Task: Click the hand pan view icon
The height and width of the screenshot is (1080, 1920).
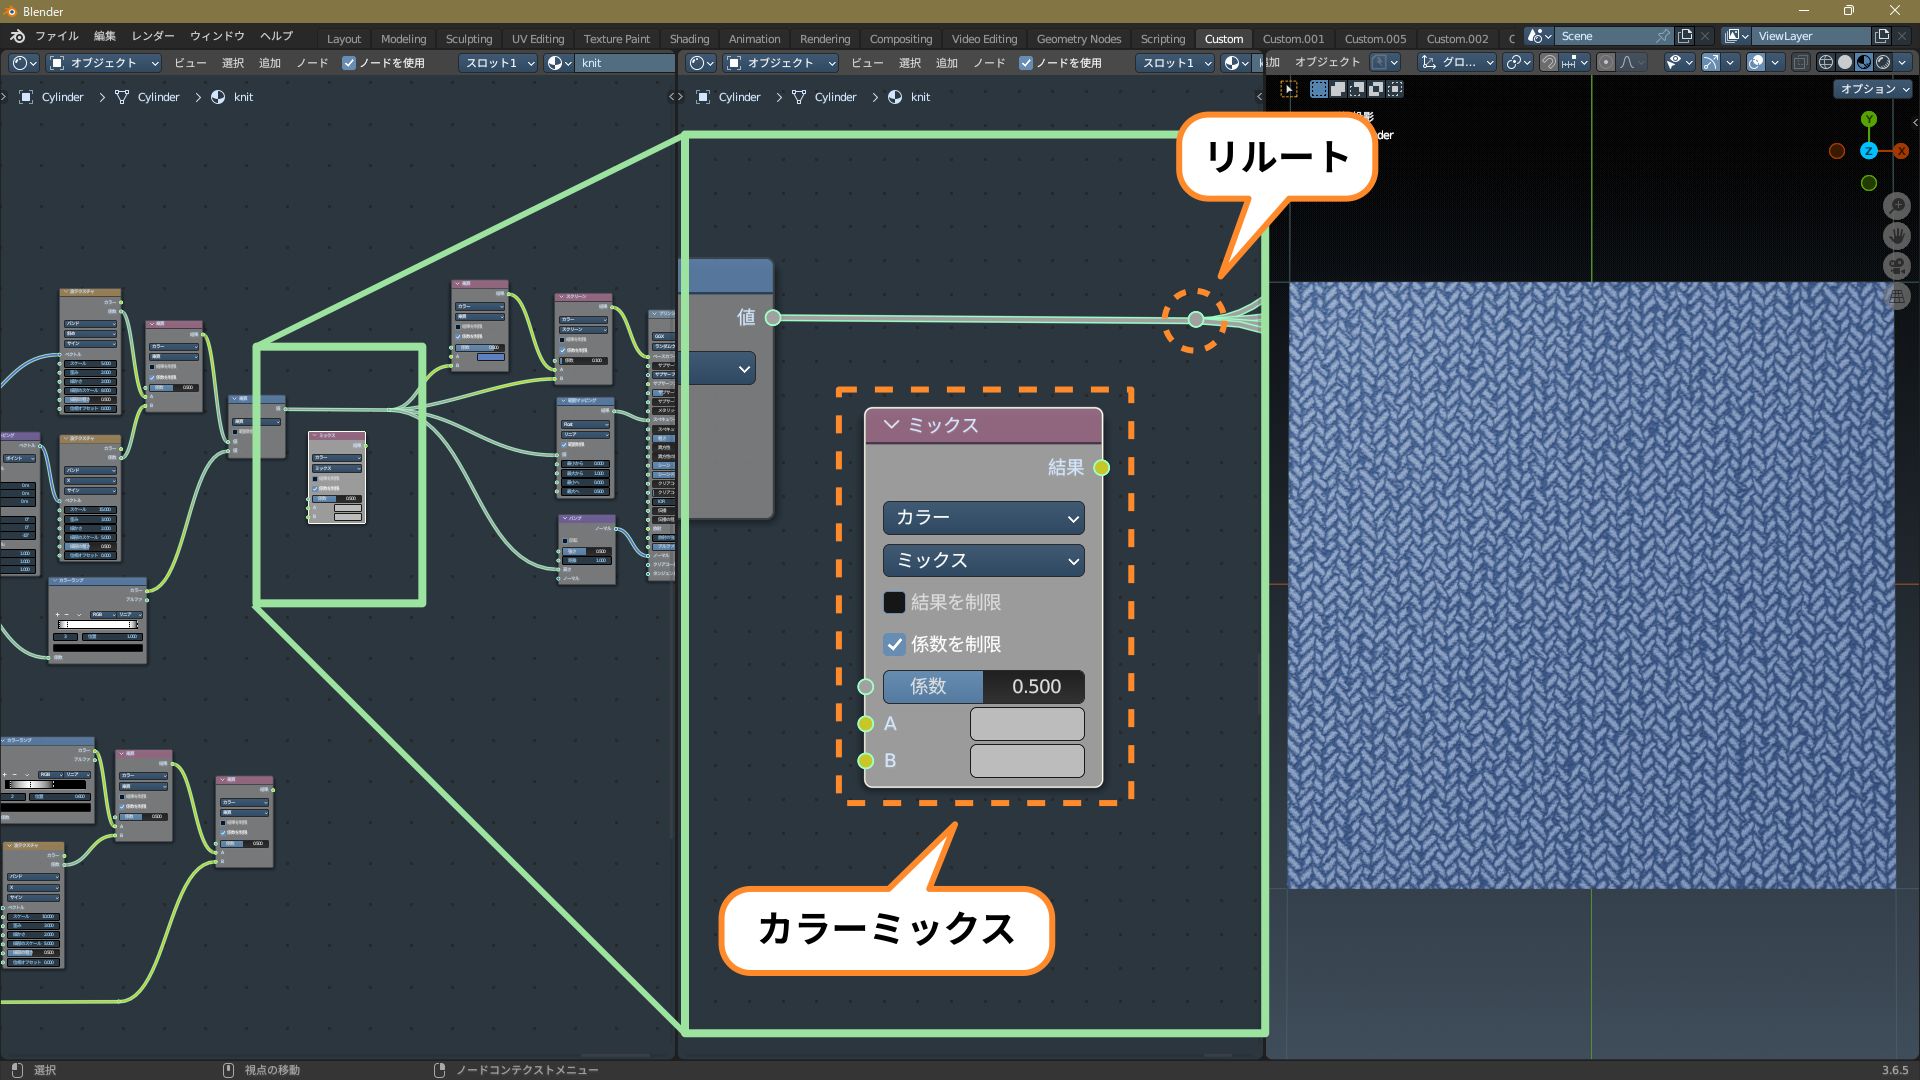Action: tap(1896, 236)
